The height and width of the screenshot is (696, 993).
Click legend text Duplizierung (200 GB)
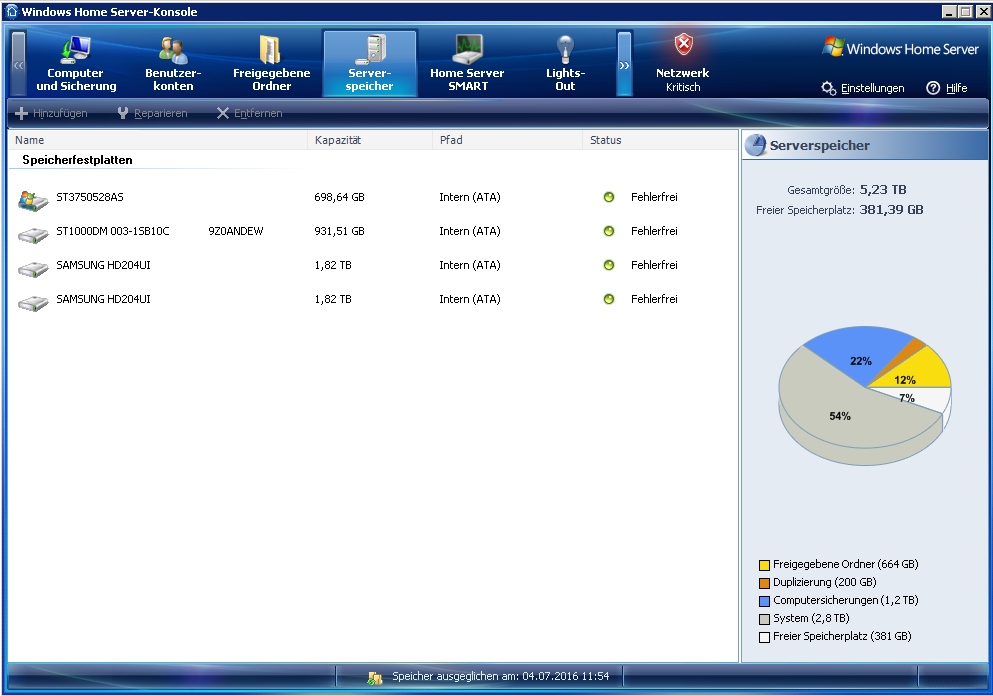pyautogui.click(x=825, y=582)
